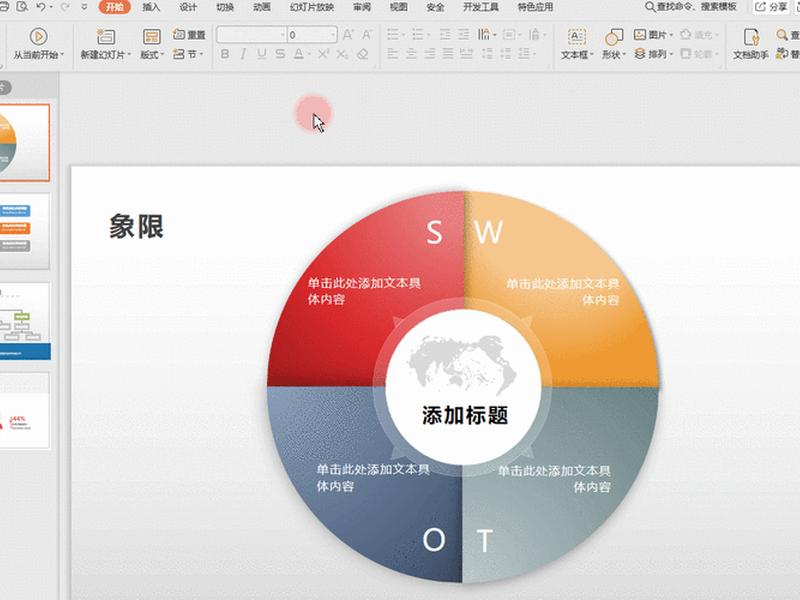800x600 pixels.
Task: Click the document assistant (文档助手) icon
Action: [751, 37]
